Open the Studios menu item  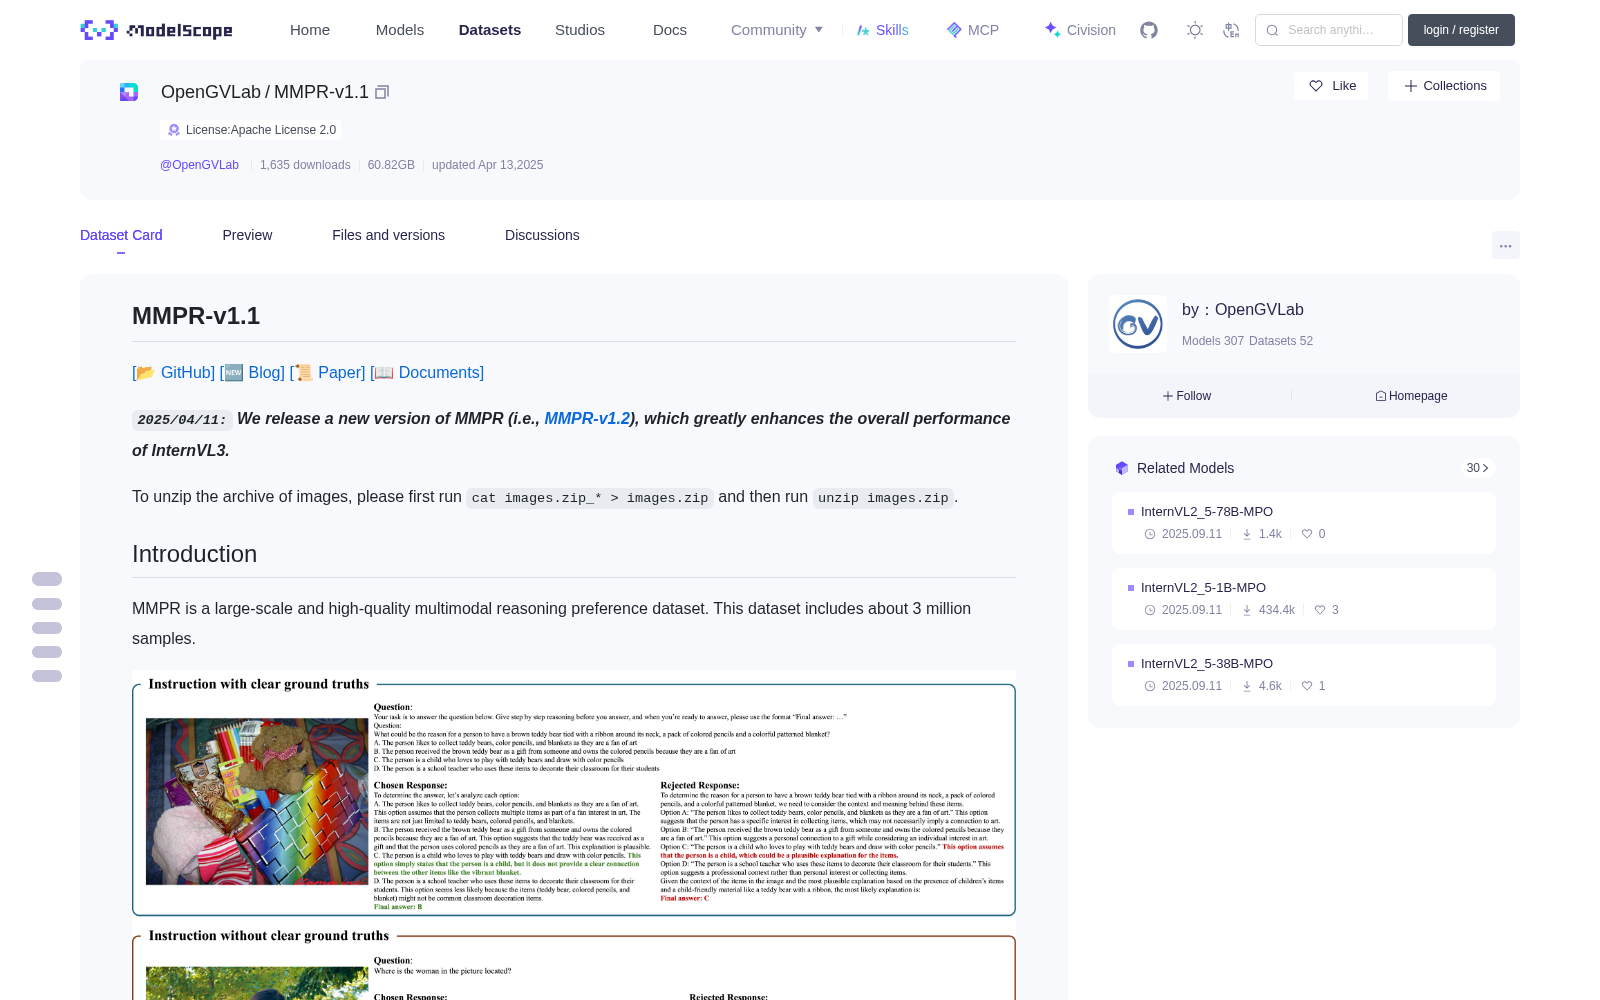(x=580, y=30)
